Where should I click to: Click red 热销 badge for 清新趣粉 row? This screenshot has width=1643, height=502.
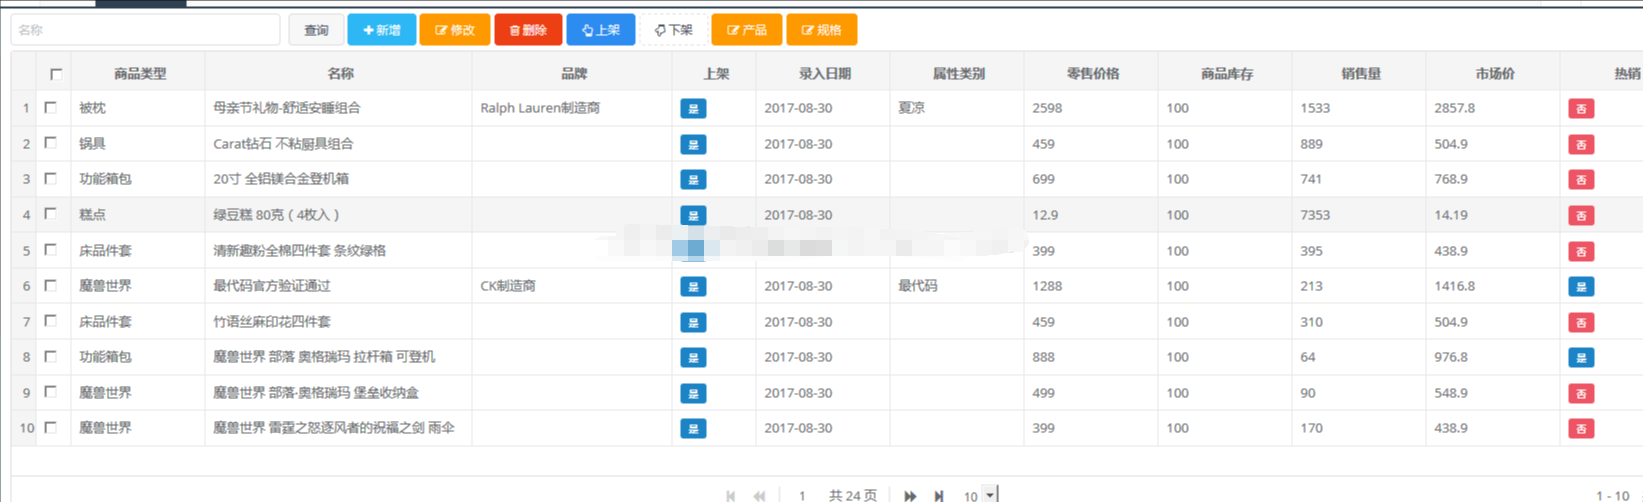coord(1581,251)
